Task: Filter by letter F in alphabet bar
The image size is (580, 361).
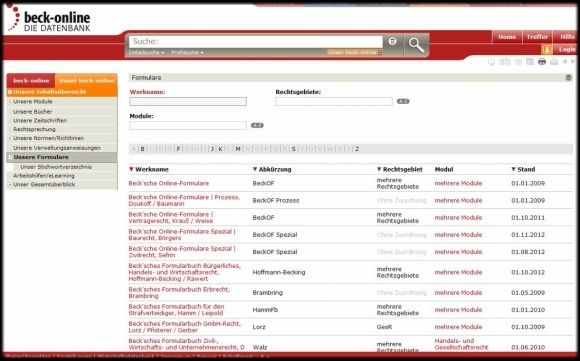Action: pyautogui.click(x=178, y=149)
